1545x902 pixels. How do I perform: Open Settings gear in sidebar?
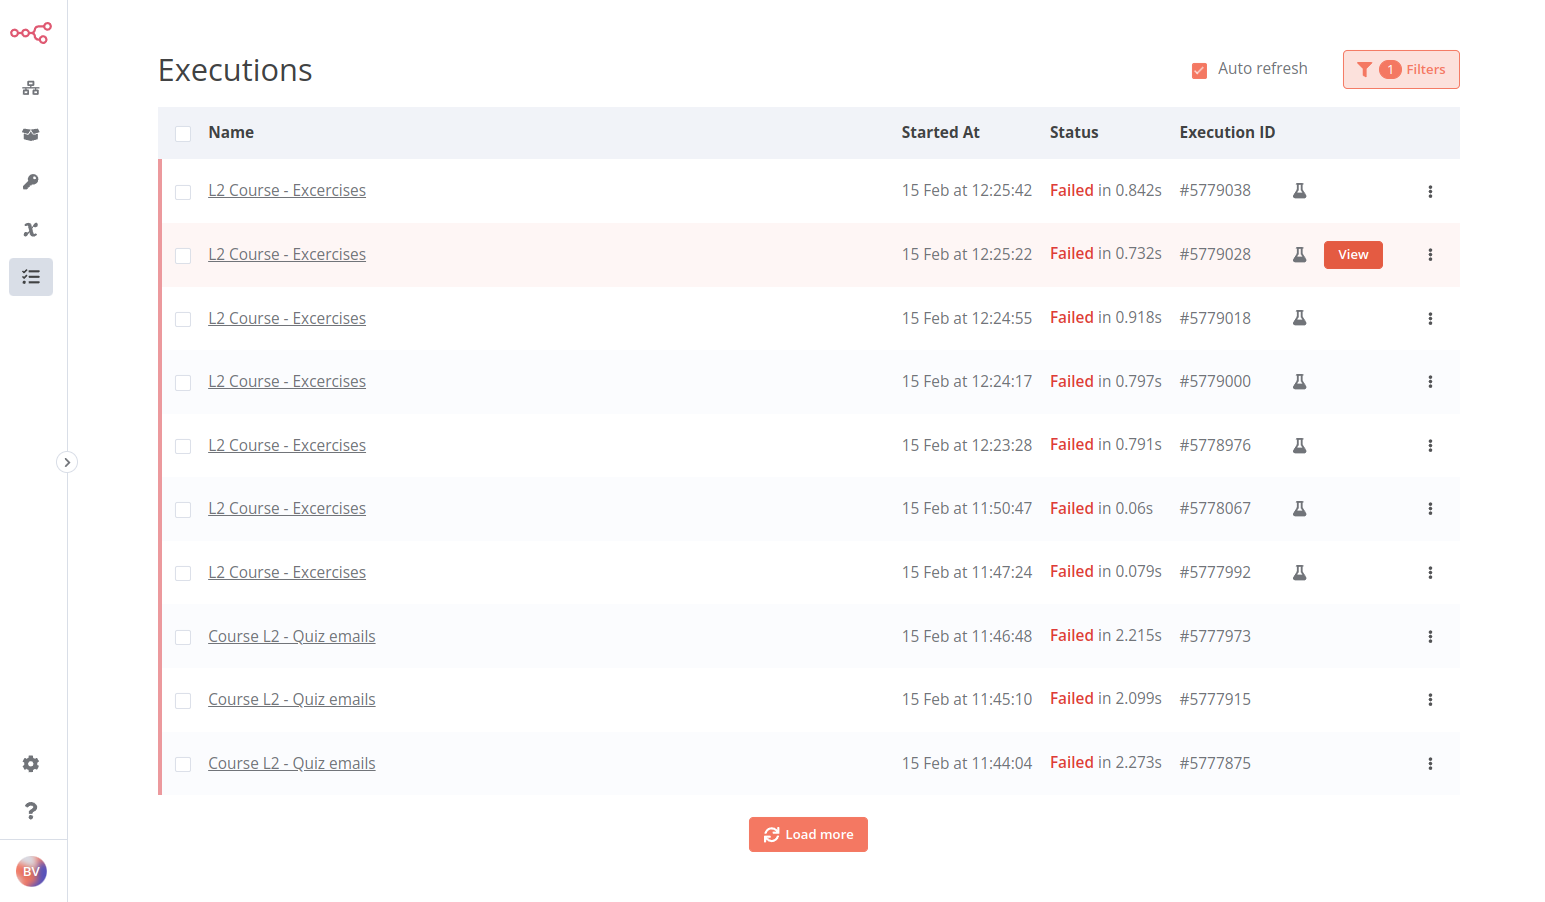[31, 764]
